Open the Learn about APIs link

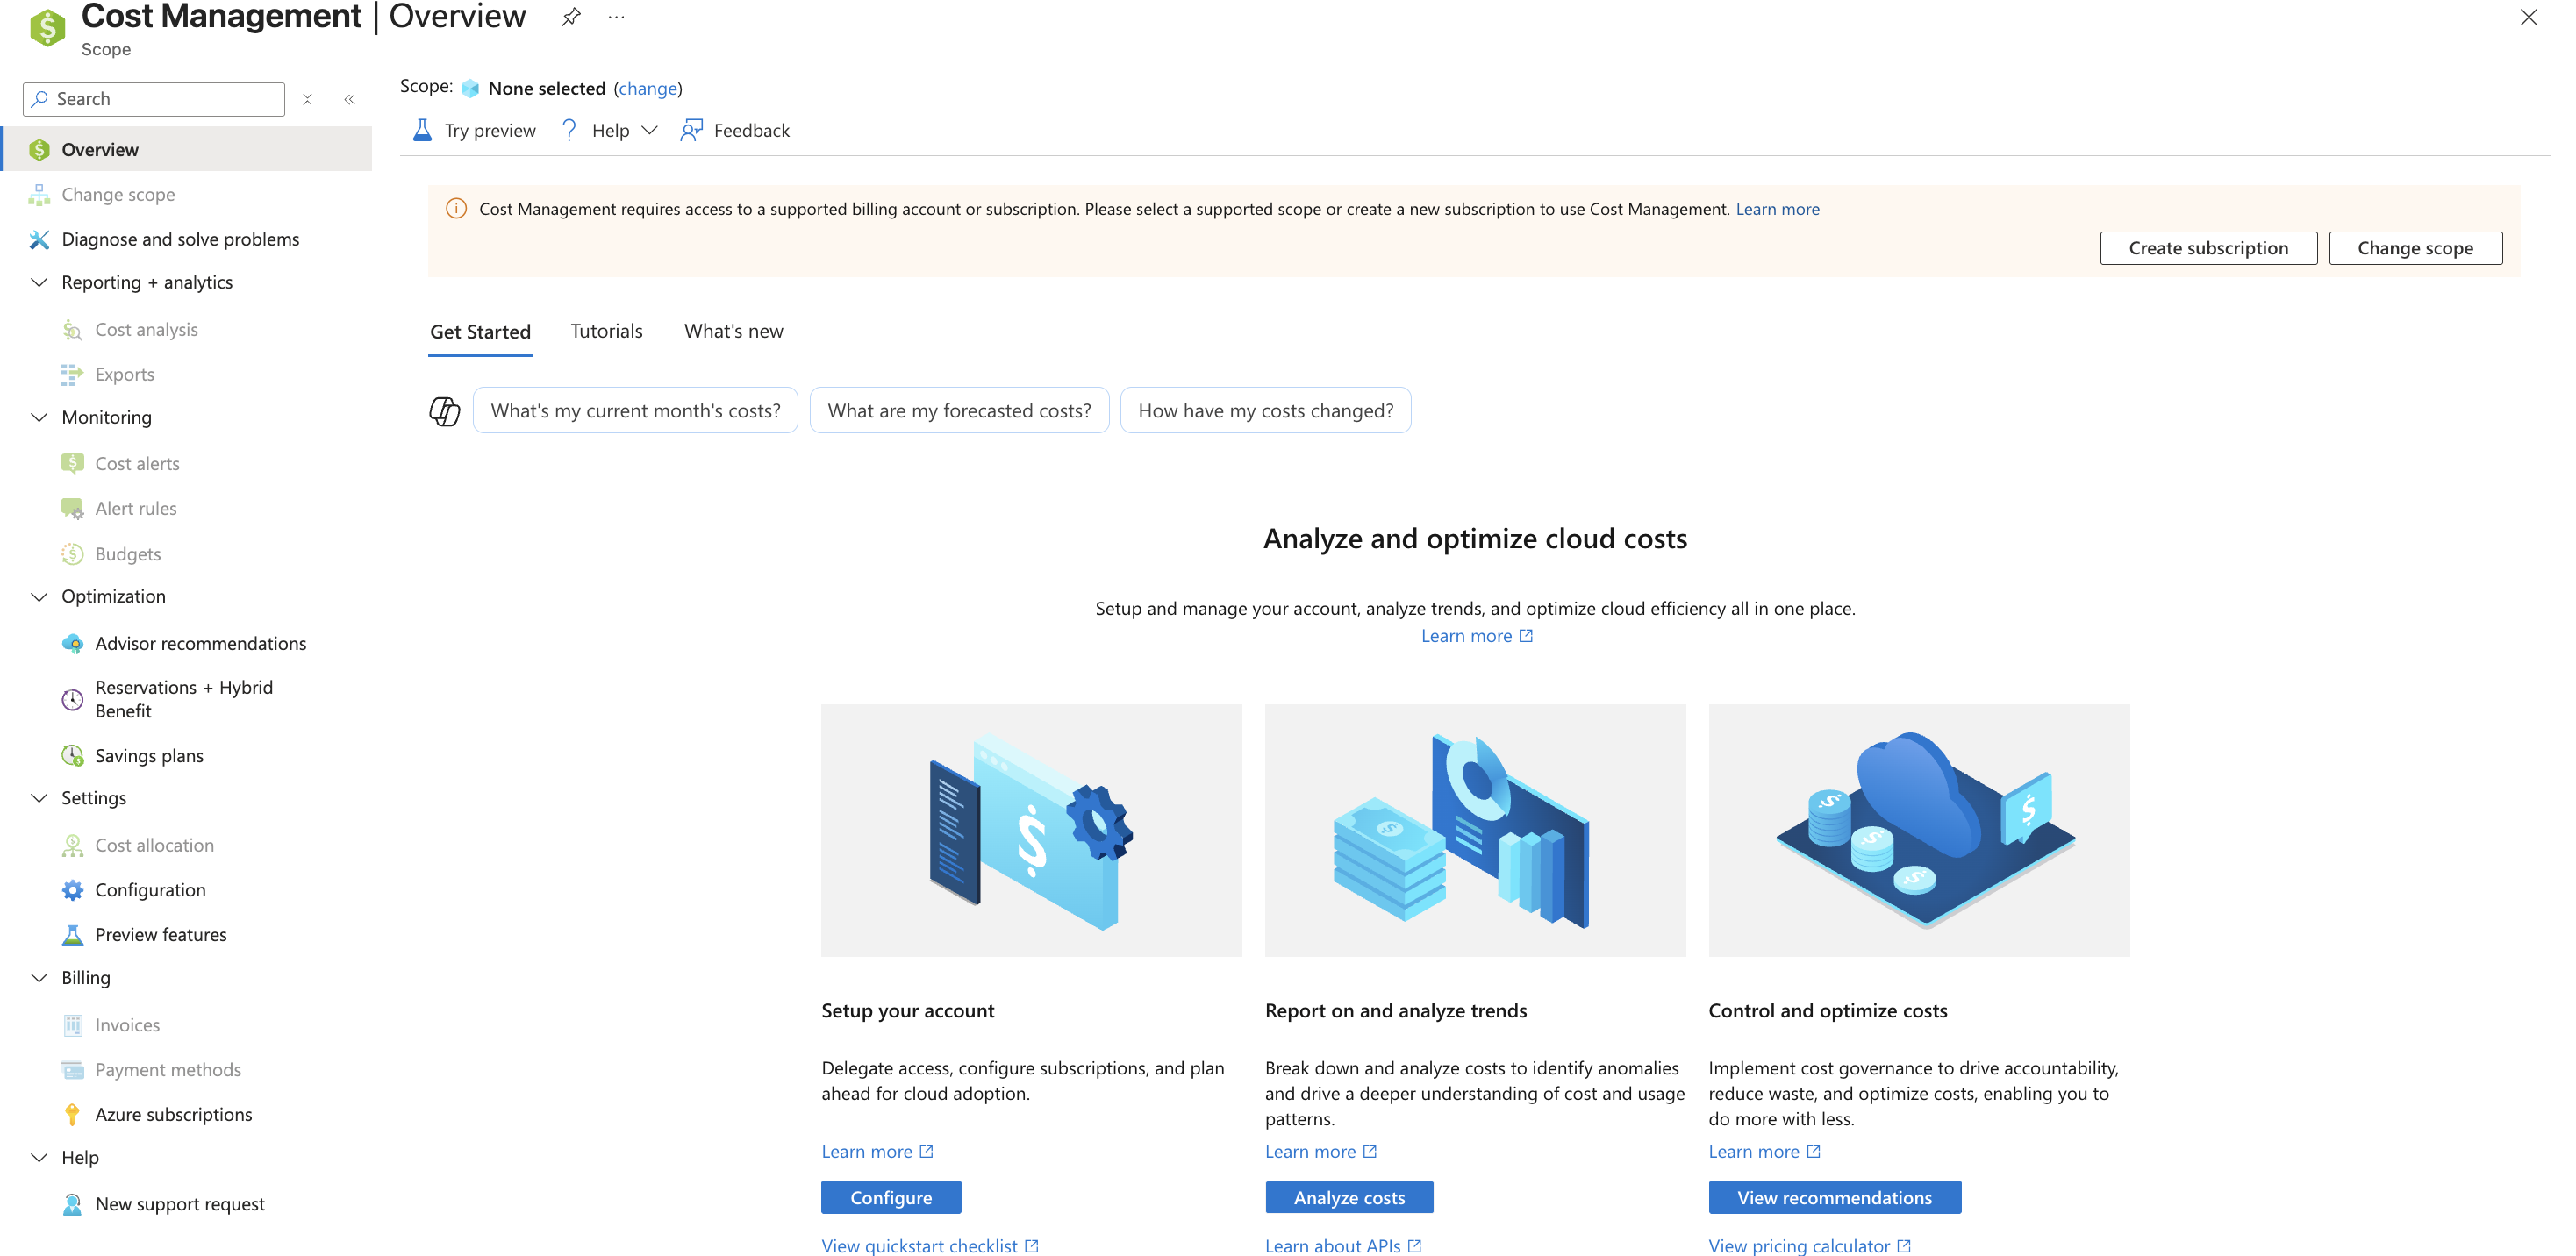click(x=1343, y=1245)
